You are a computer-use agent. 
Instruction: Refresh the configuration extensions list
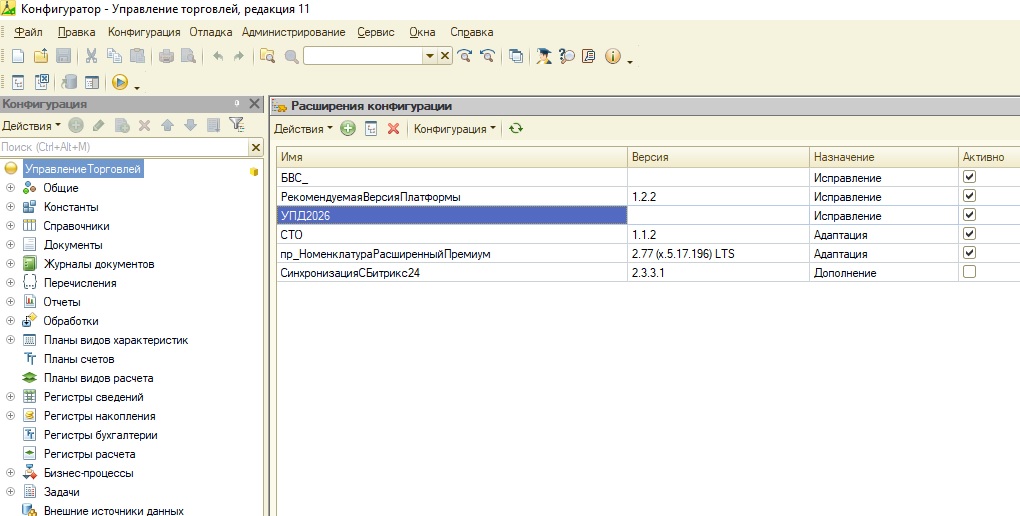point(516,129)
